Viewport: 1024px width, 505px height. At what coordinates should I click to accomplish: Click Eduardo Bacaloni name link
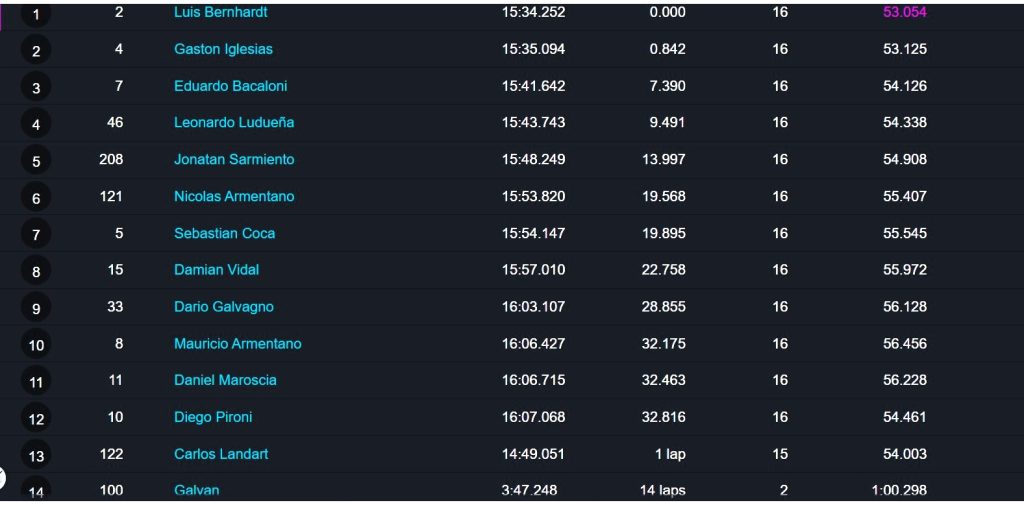pyautogui.click(x=231, y=86)
